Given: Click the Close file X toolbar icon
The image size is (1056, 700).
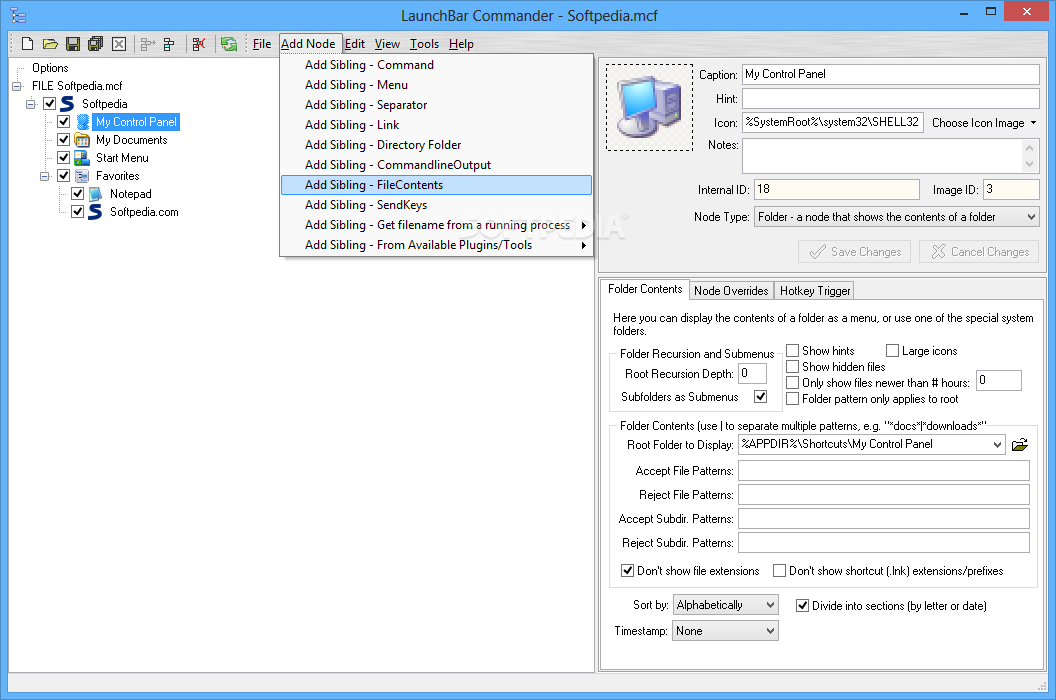Looking at the screenshot, I should pyautogui.click(x=119, y=44).
